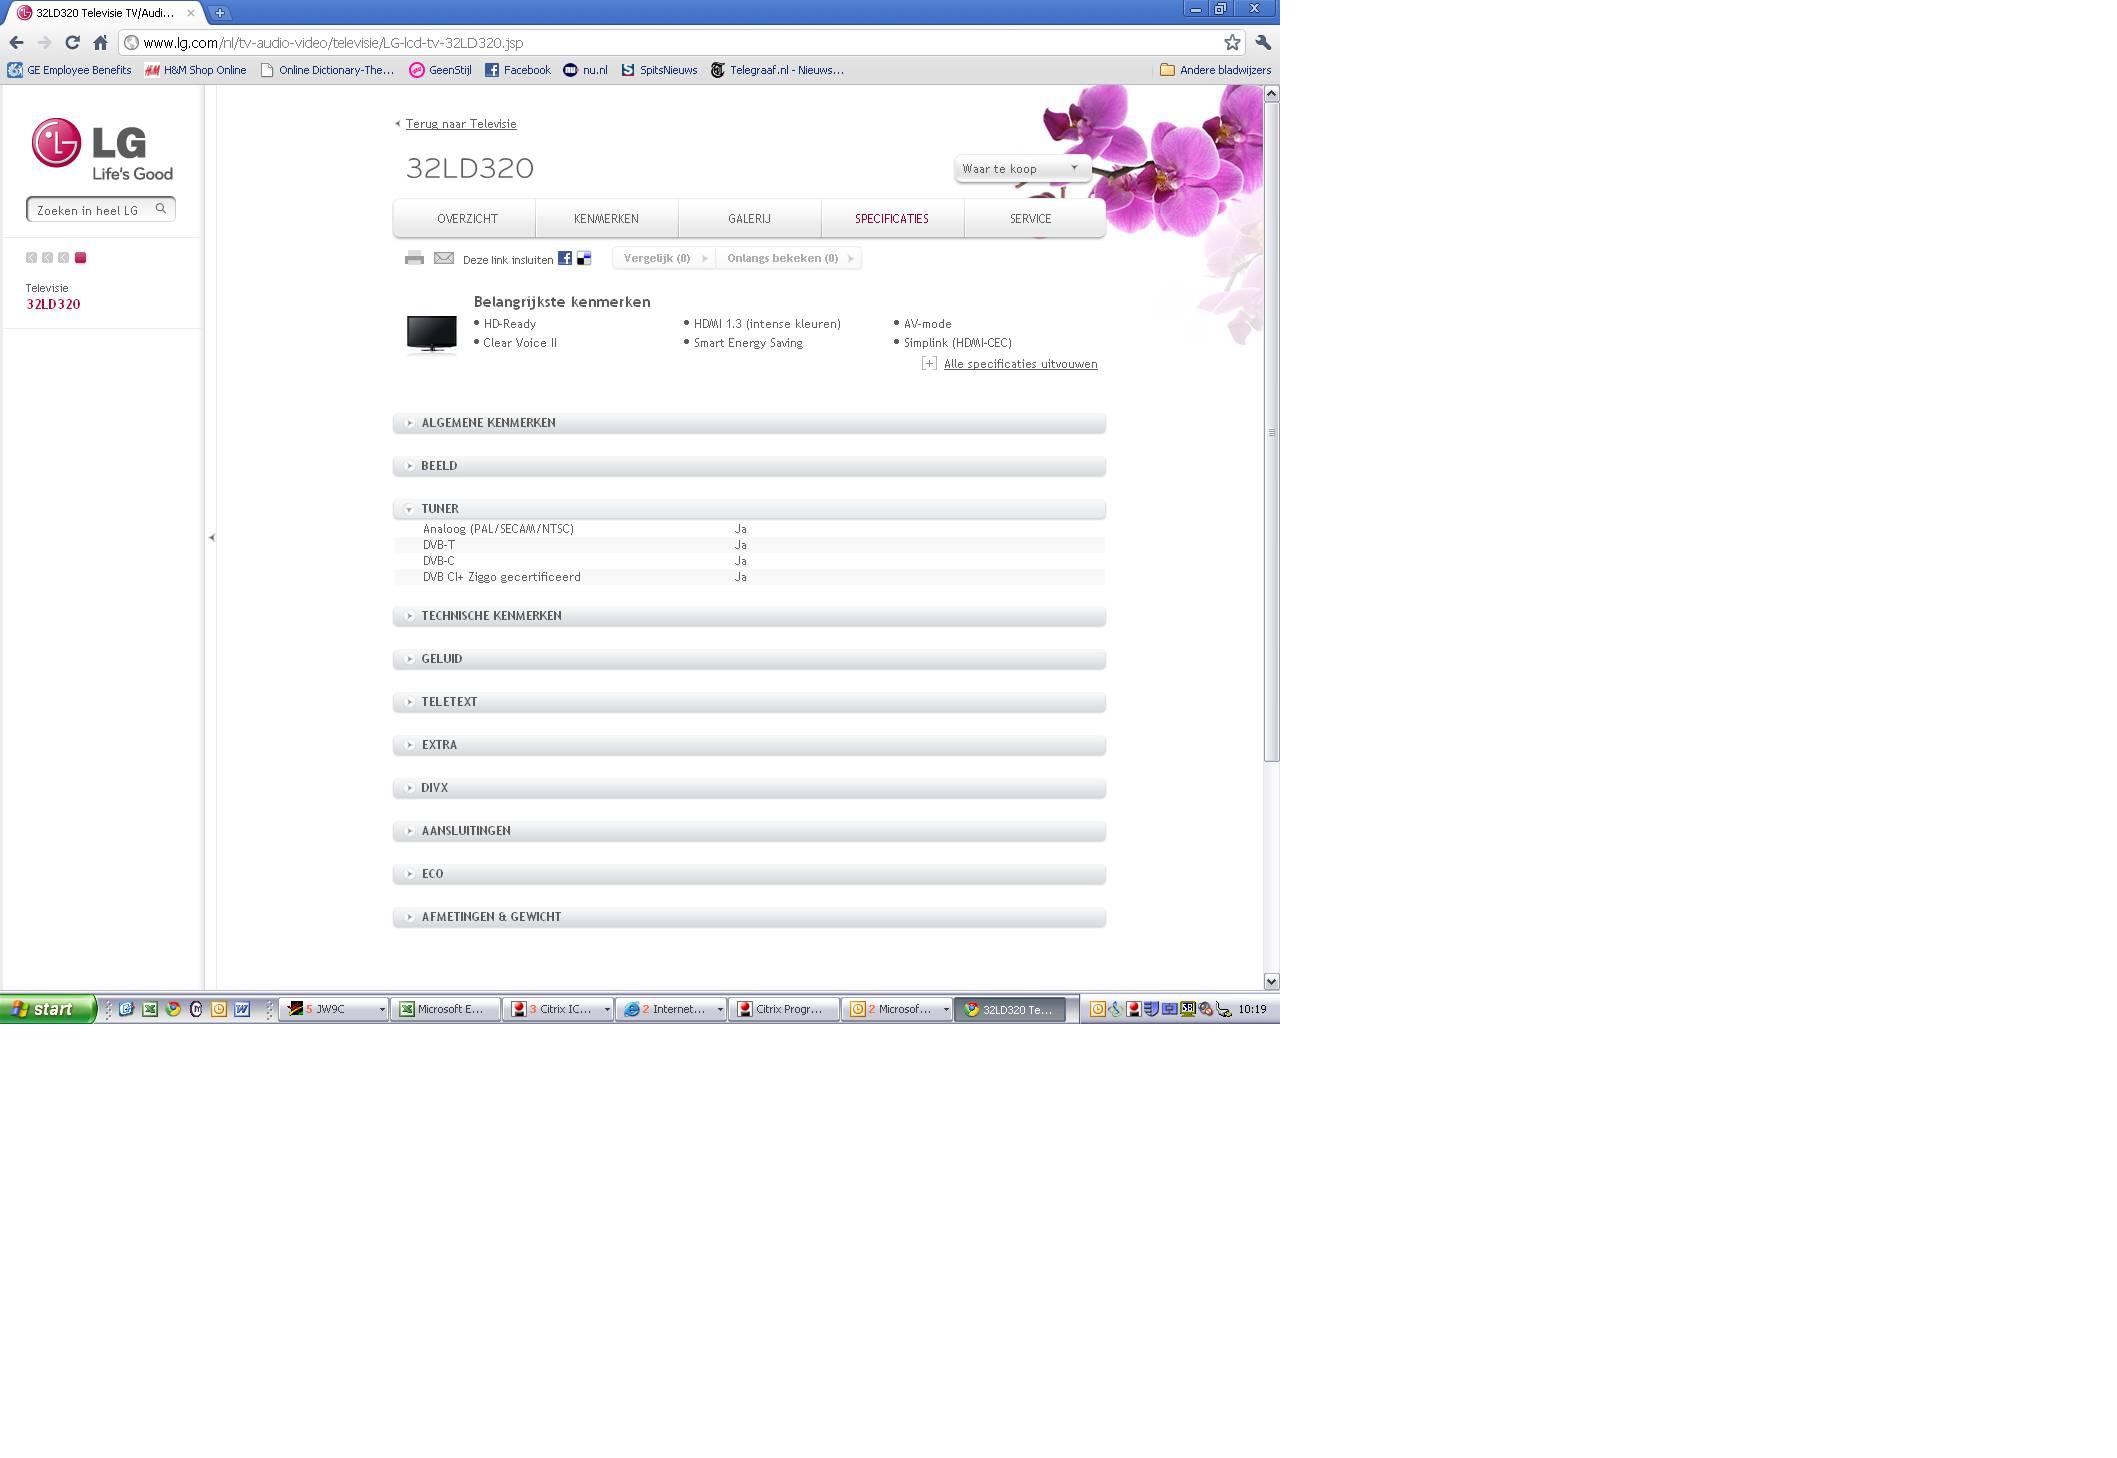Viewport: 2117px width, 1458px height.
Task: Reload the page with refresh icon
Action: [72, 43]
